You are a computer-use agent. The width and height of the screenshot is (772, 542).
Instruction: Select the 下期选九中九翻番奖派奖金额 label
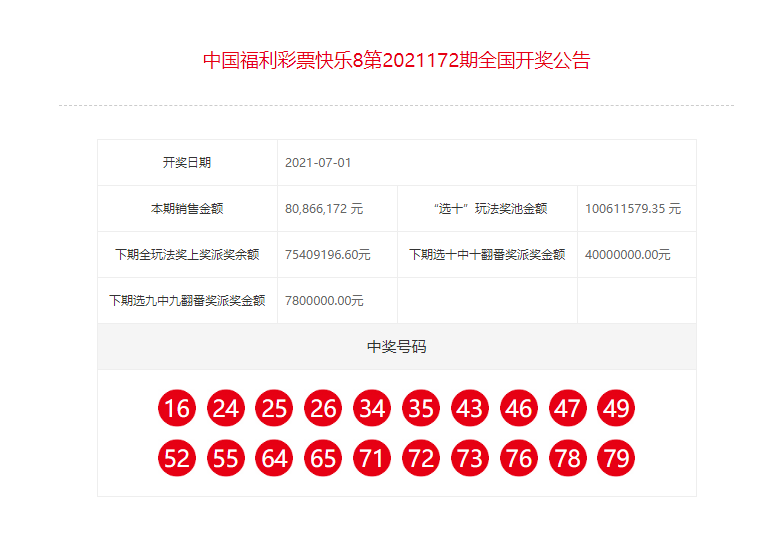187,300
